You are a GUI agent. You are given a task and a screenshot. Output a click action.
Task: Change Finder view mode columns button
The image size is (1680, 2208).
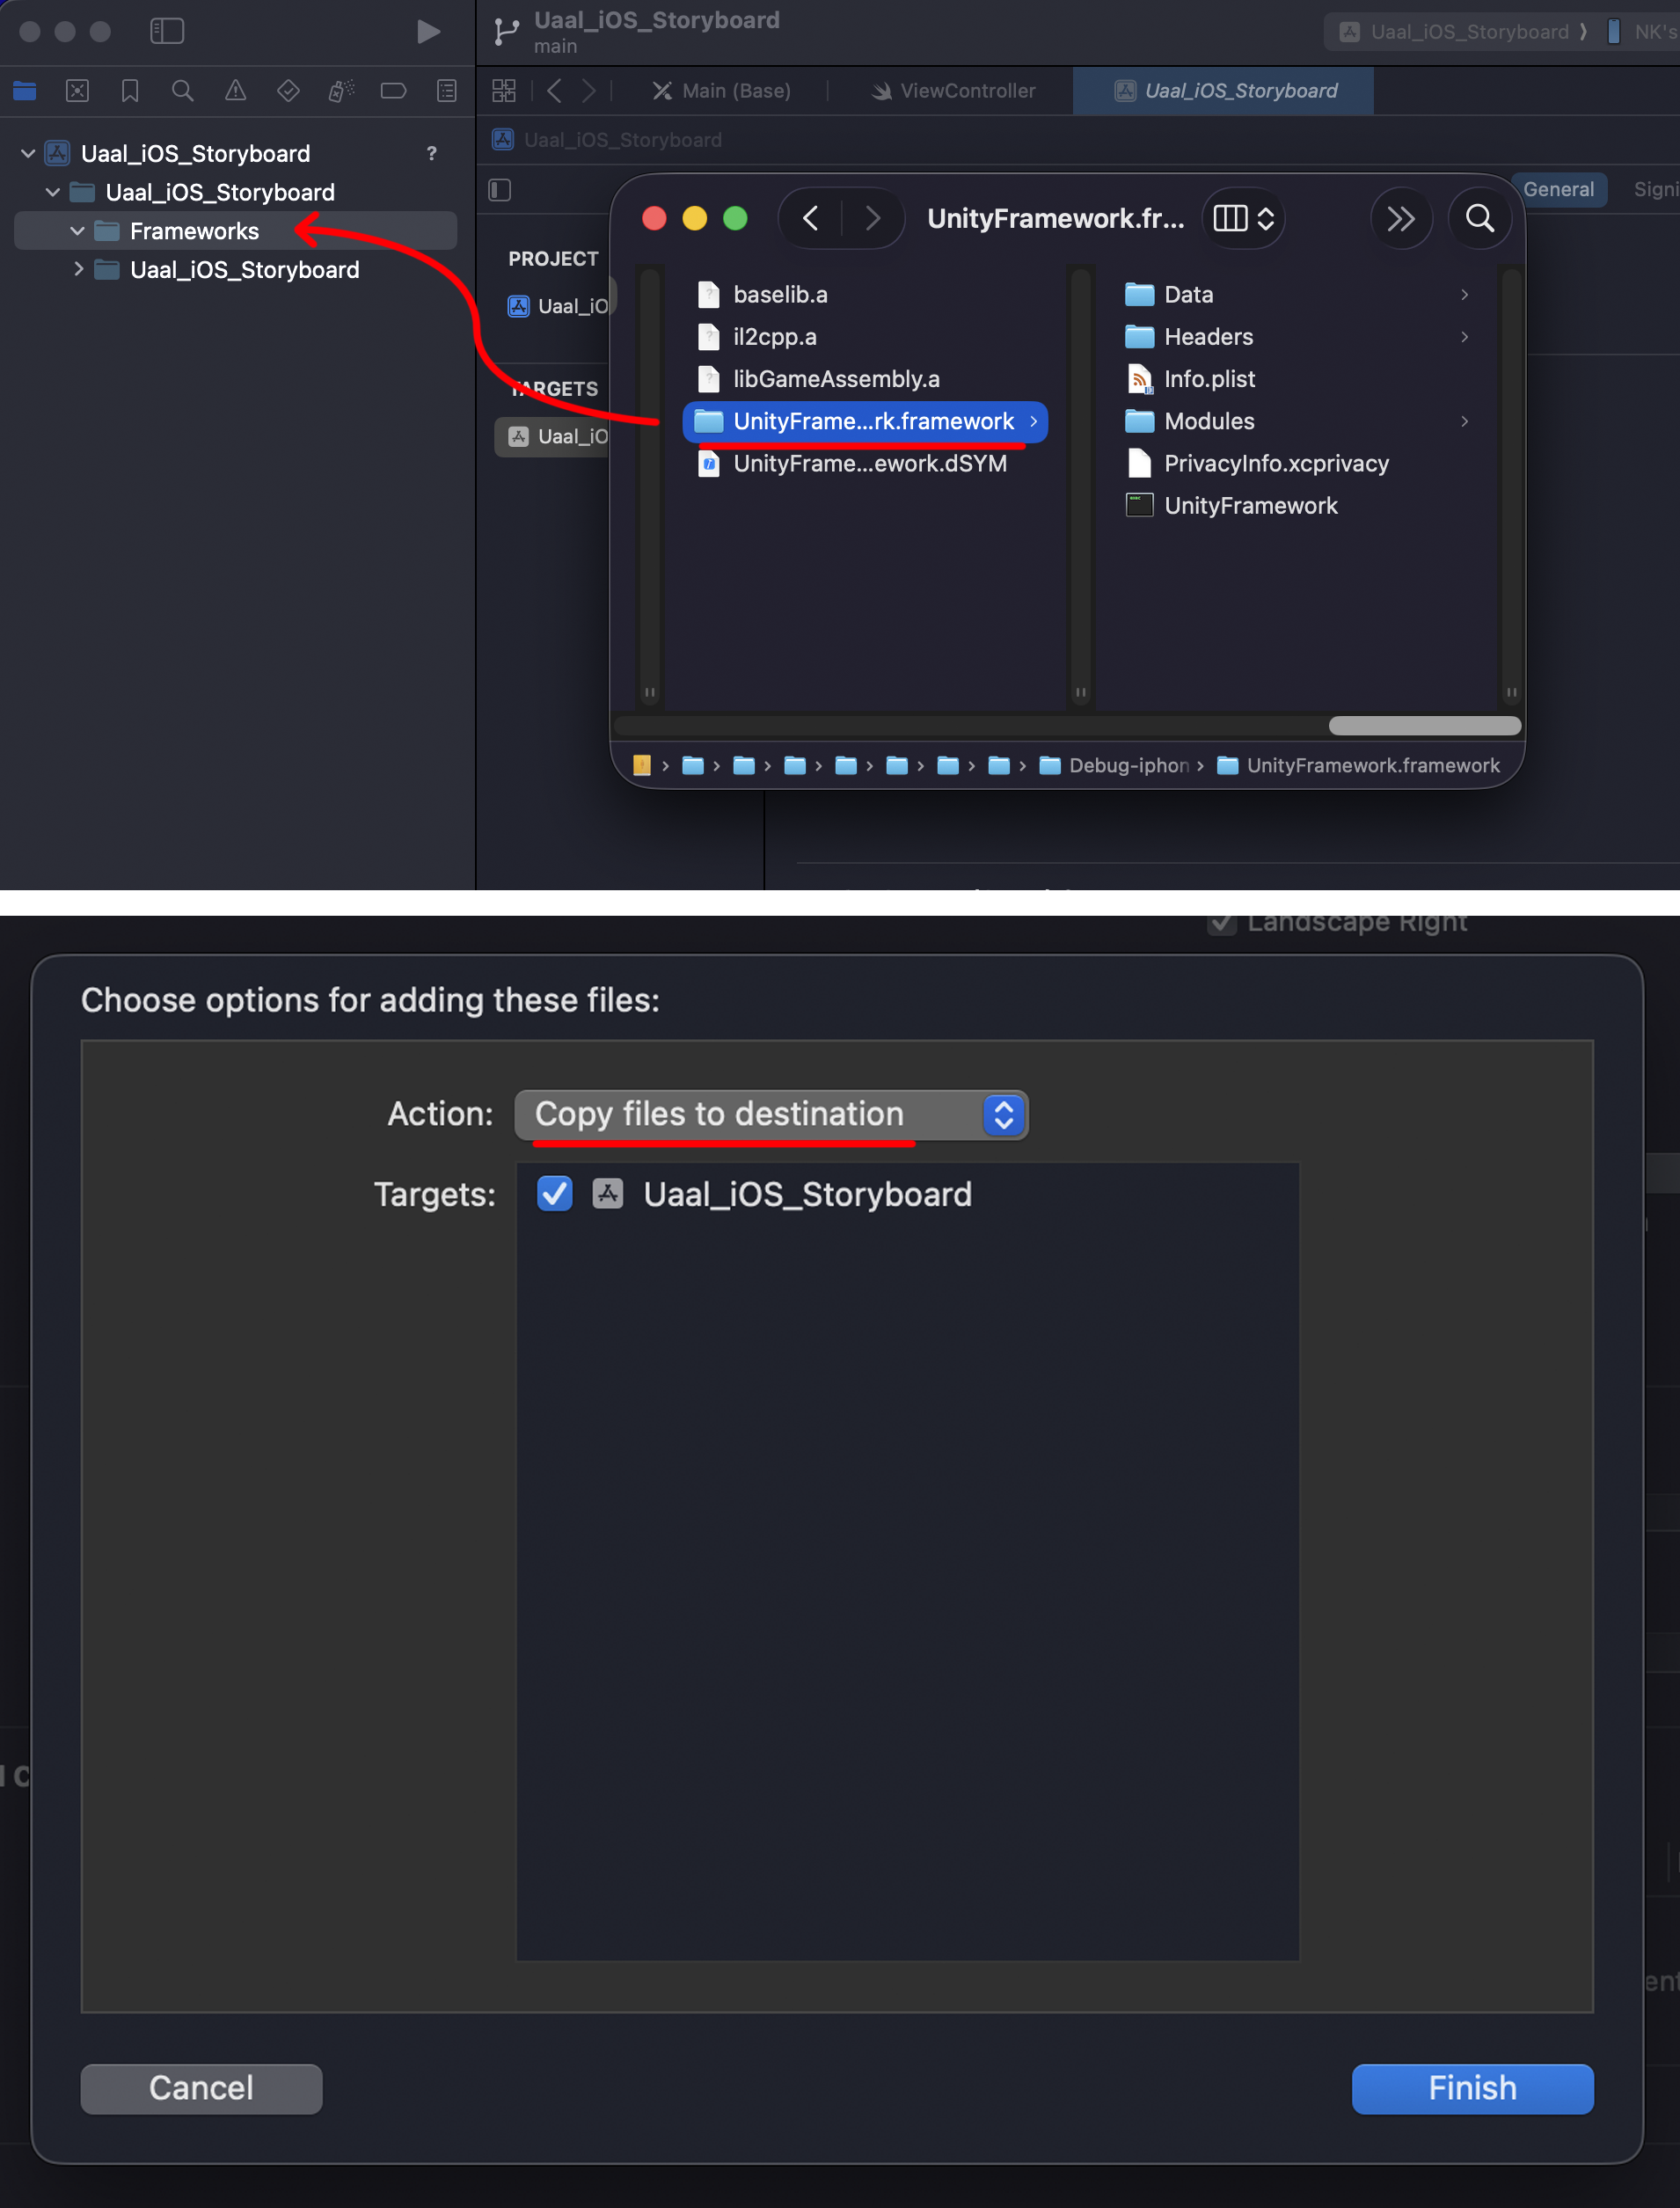tap(1242, 218)
